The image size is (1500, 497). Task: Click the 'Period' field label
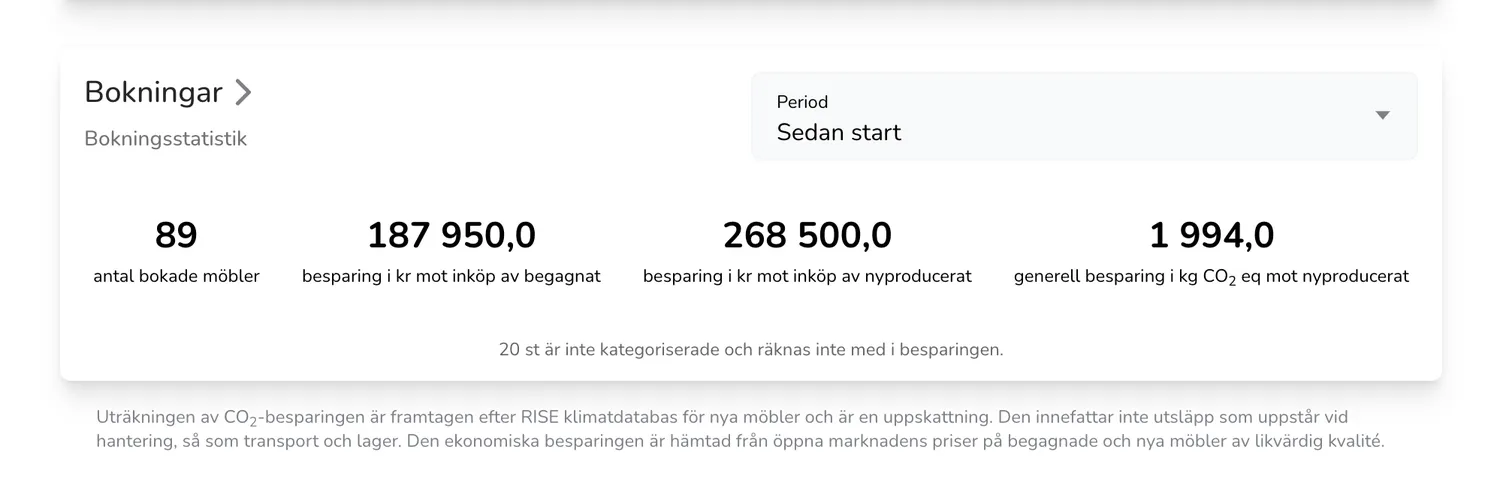pyautogui.click(x=802, y=102)
